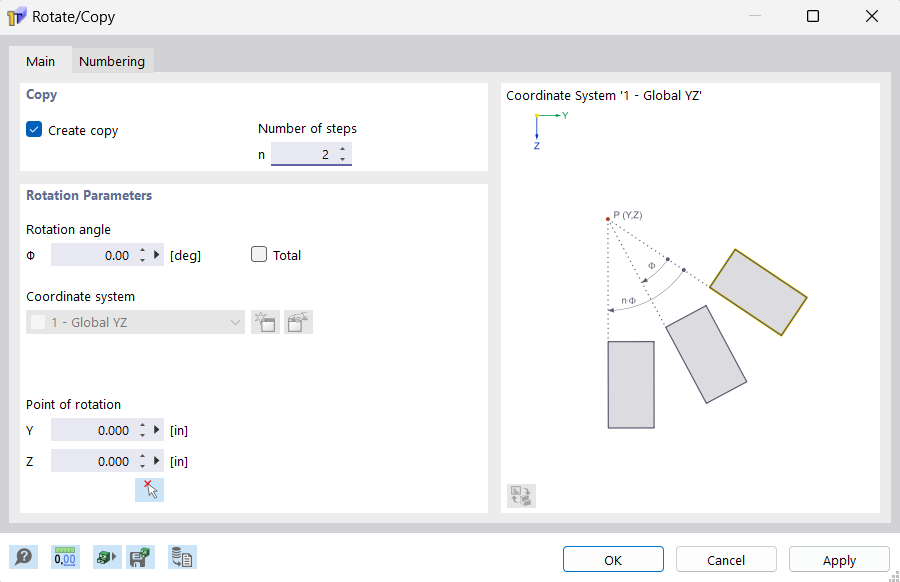900x582 pixels.
Task: Open the coordinate system dropdown
Action: click(235, 322)
